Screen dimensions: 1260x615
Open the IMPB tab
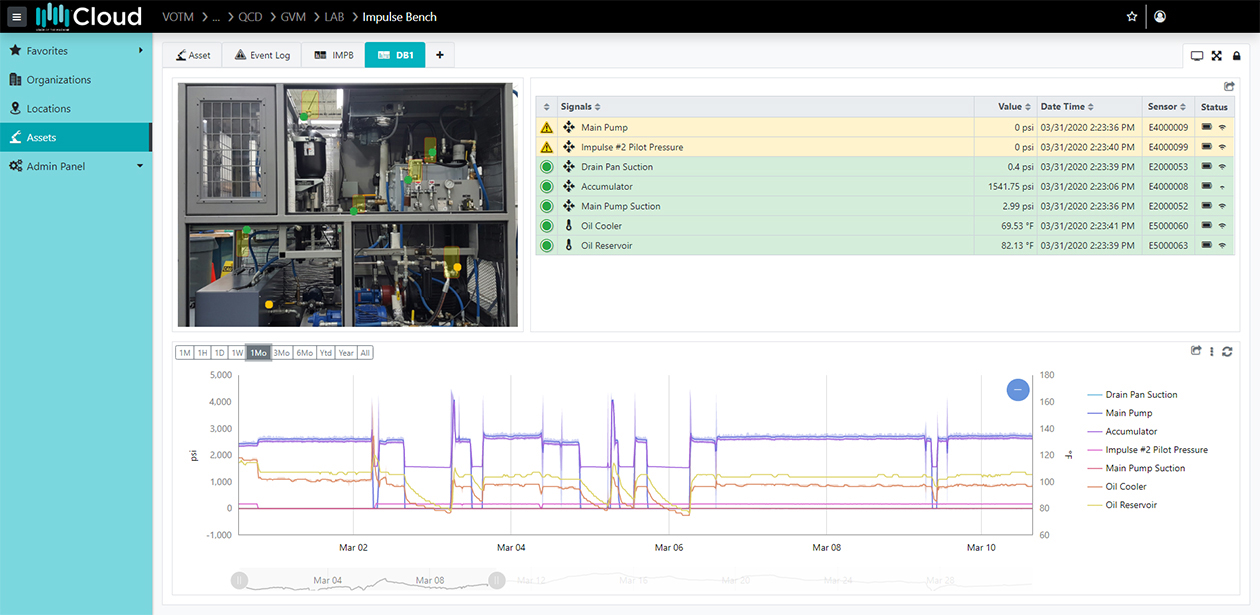point(334,55)
